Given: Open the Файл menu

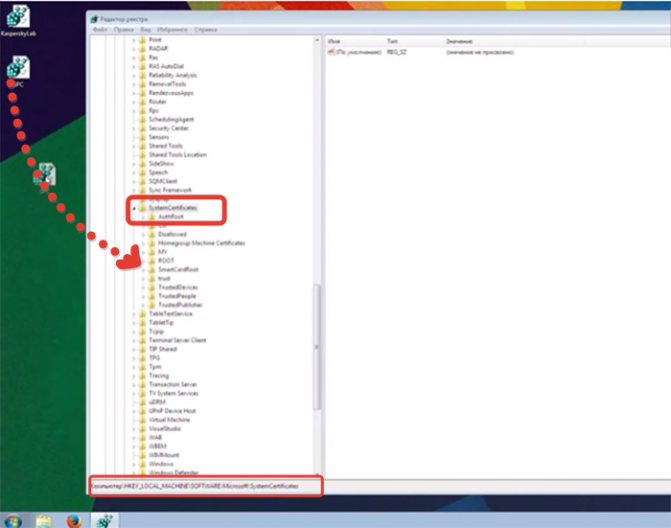Looking at the screenshot, I should (100, 30).
